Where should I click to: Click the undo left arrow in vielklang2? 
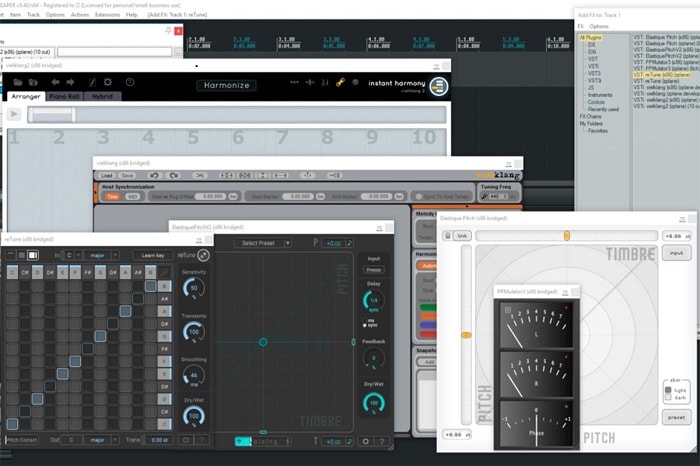[x=55, y=82]
